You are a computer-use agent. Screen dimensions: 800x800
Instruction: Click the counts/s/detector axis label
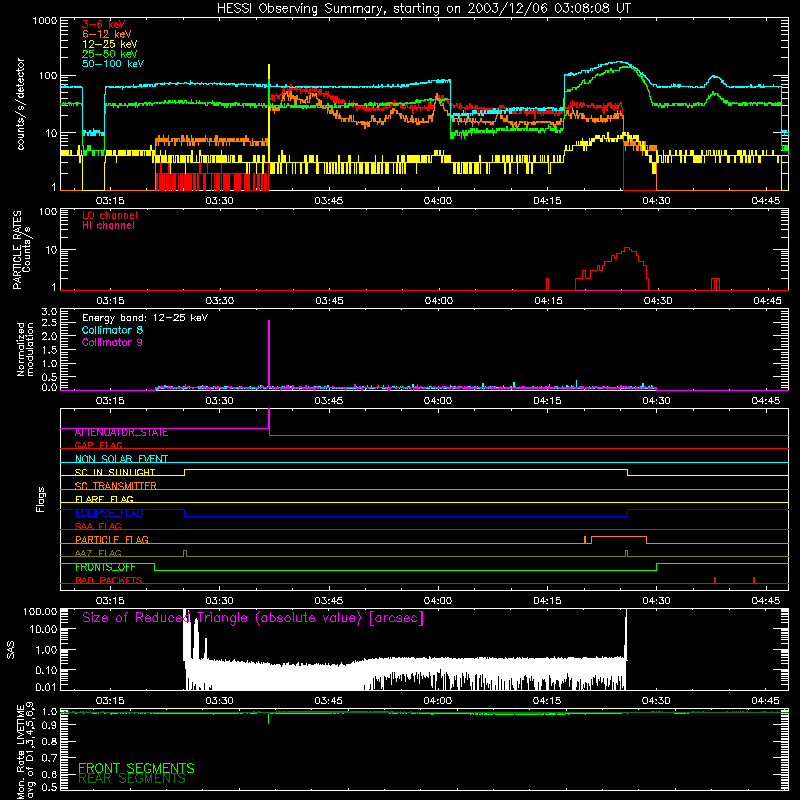(20, 104)
